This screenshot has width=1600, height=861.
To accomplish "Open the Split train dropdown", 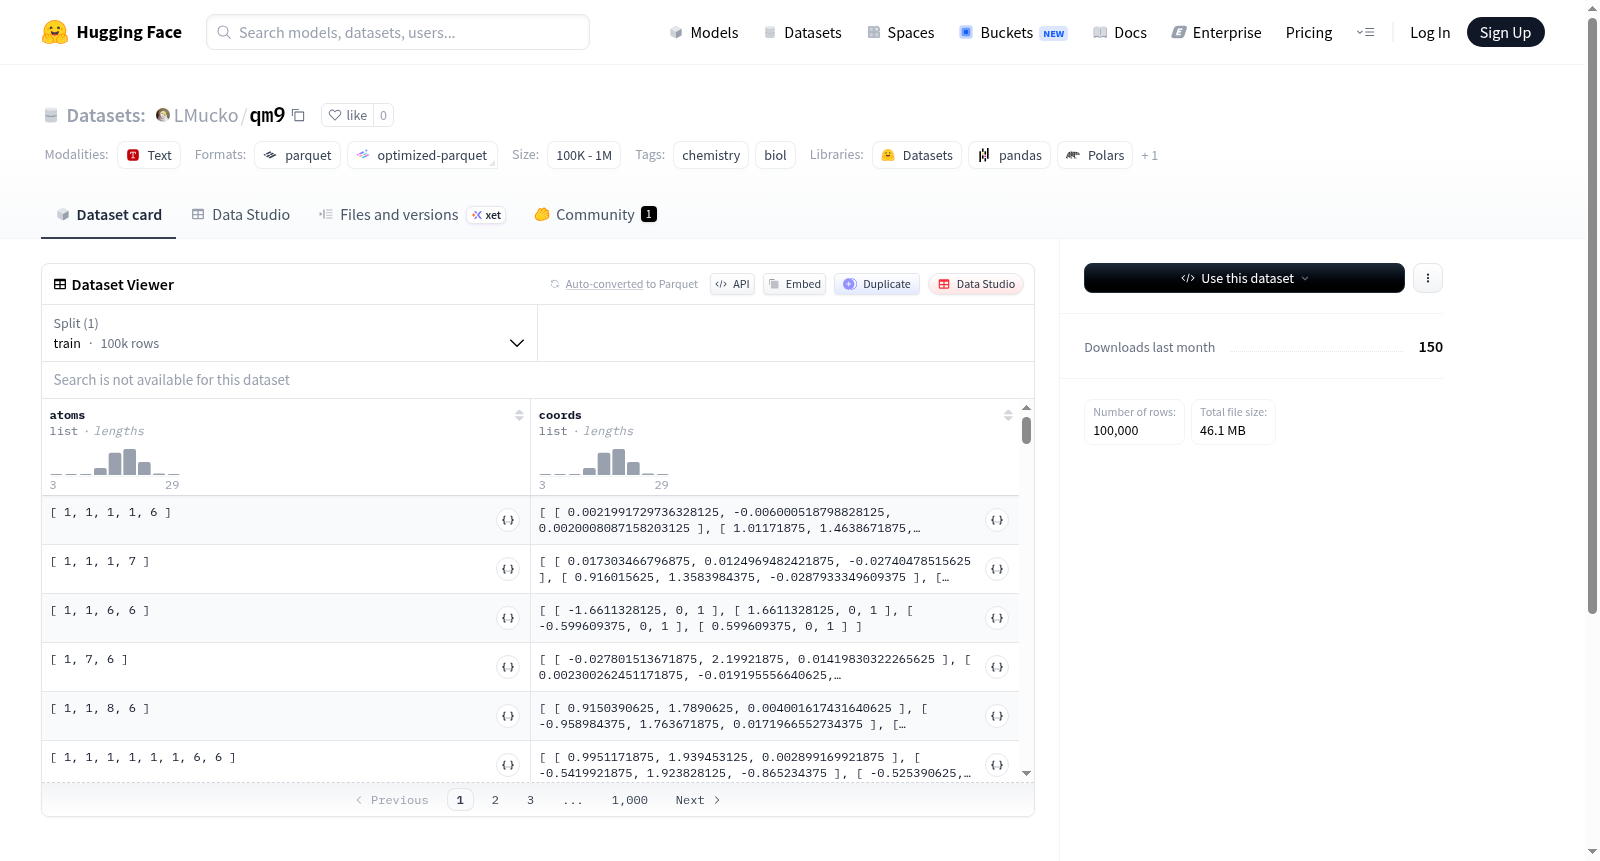I will click(290, 333).
